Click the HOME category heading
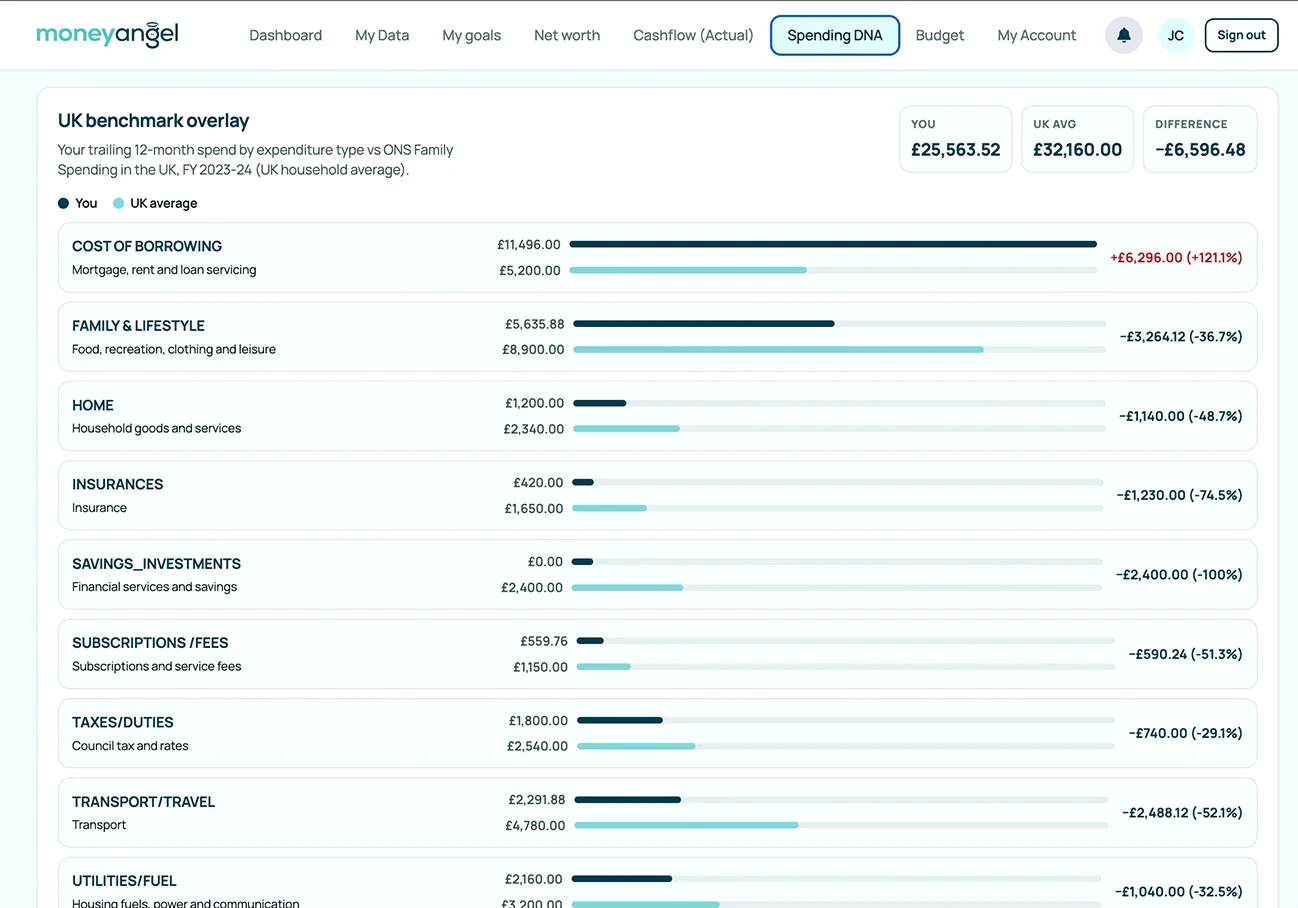Image resolution: width=1298 pixels, height=908 pixels. click(x=93, y=405)
